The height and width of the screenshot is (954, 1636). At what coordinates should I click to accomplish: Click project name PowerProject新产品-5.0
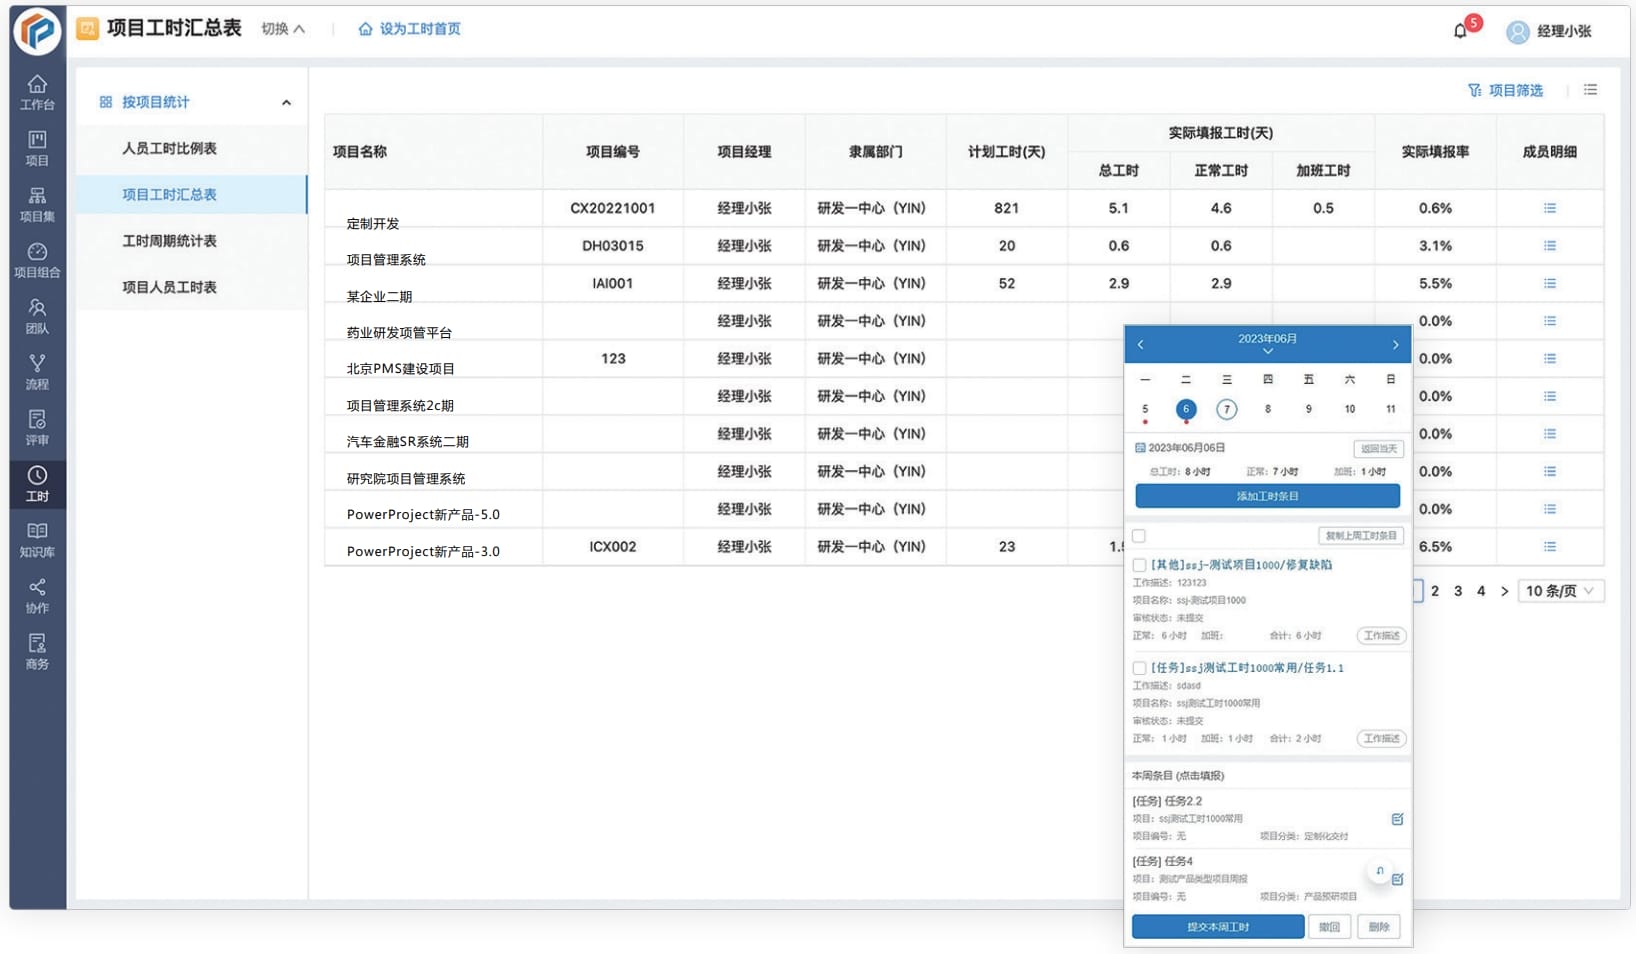click(423, 515)
